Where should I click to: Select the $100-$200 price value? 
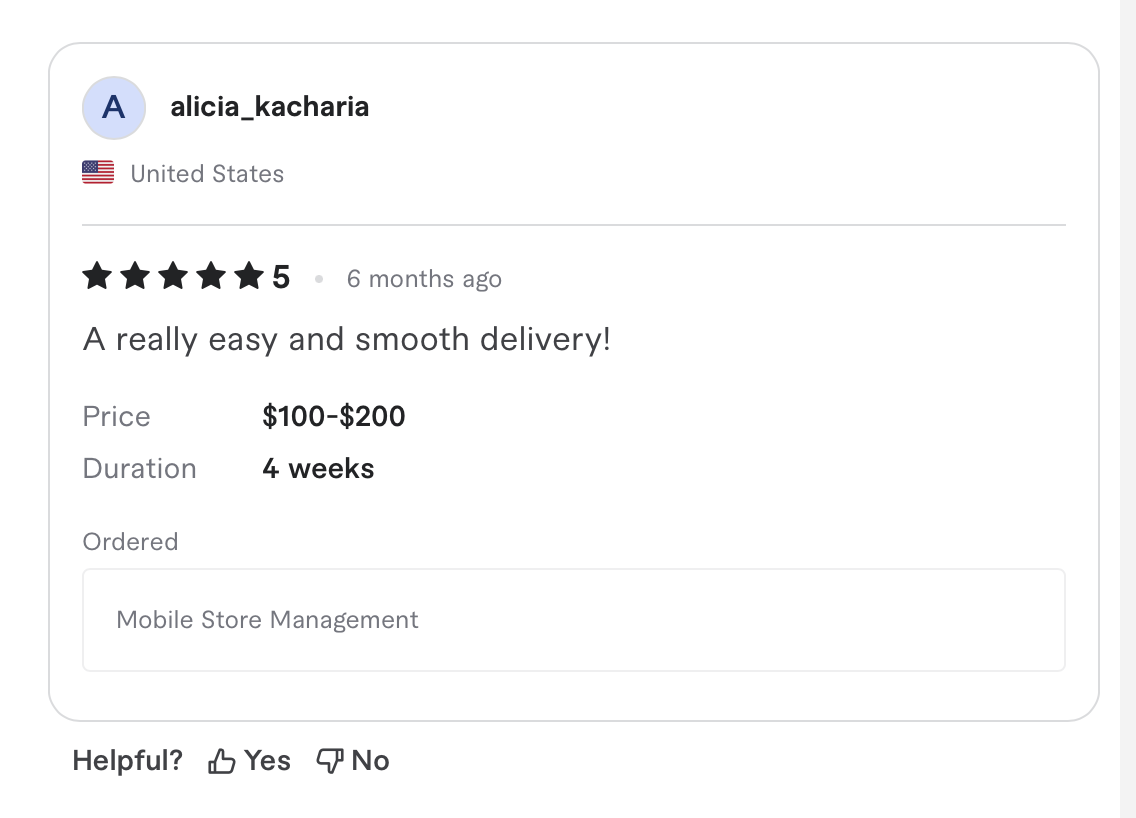click(x=333, y=416)
